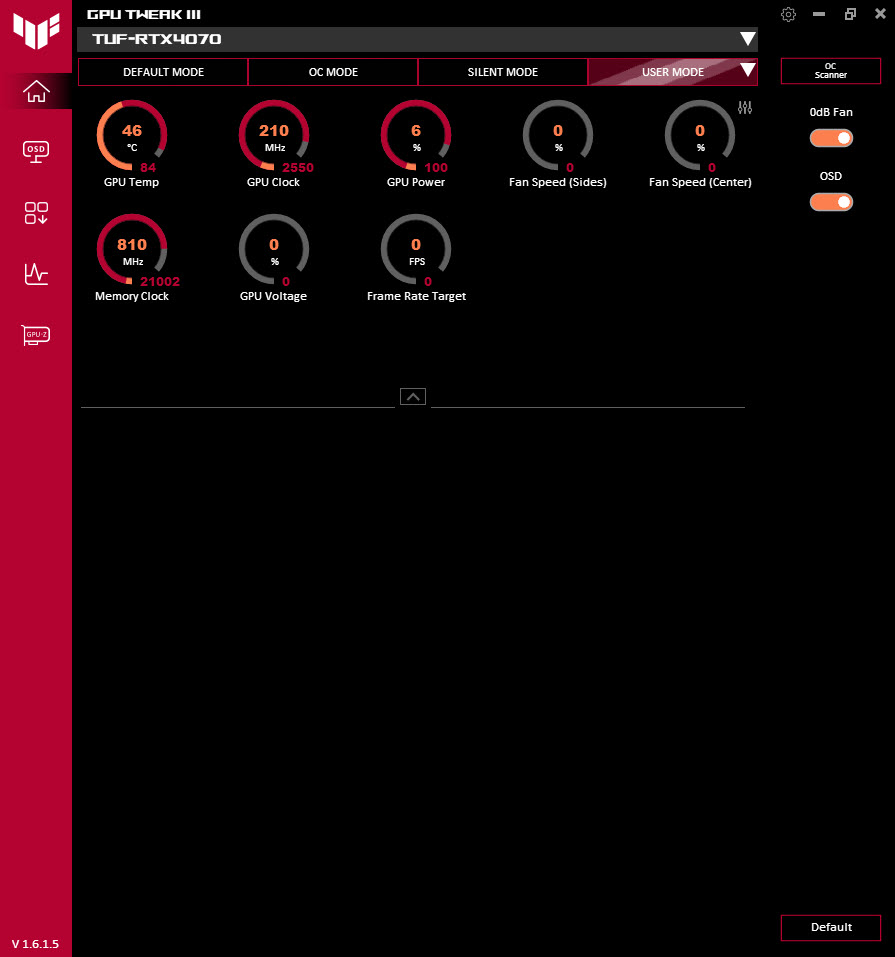The width and height of the screenshot is (895, 957).
Task: Restore down the GPU Tweak window
Action: coord(850,13)
